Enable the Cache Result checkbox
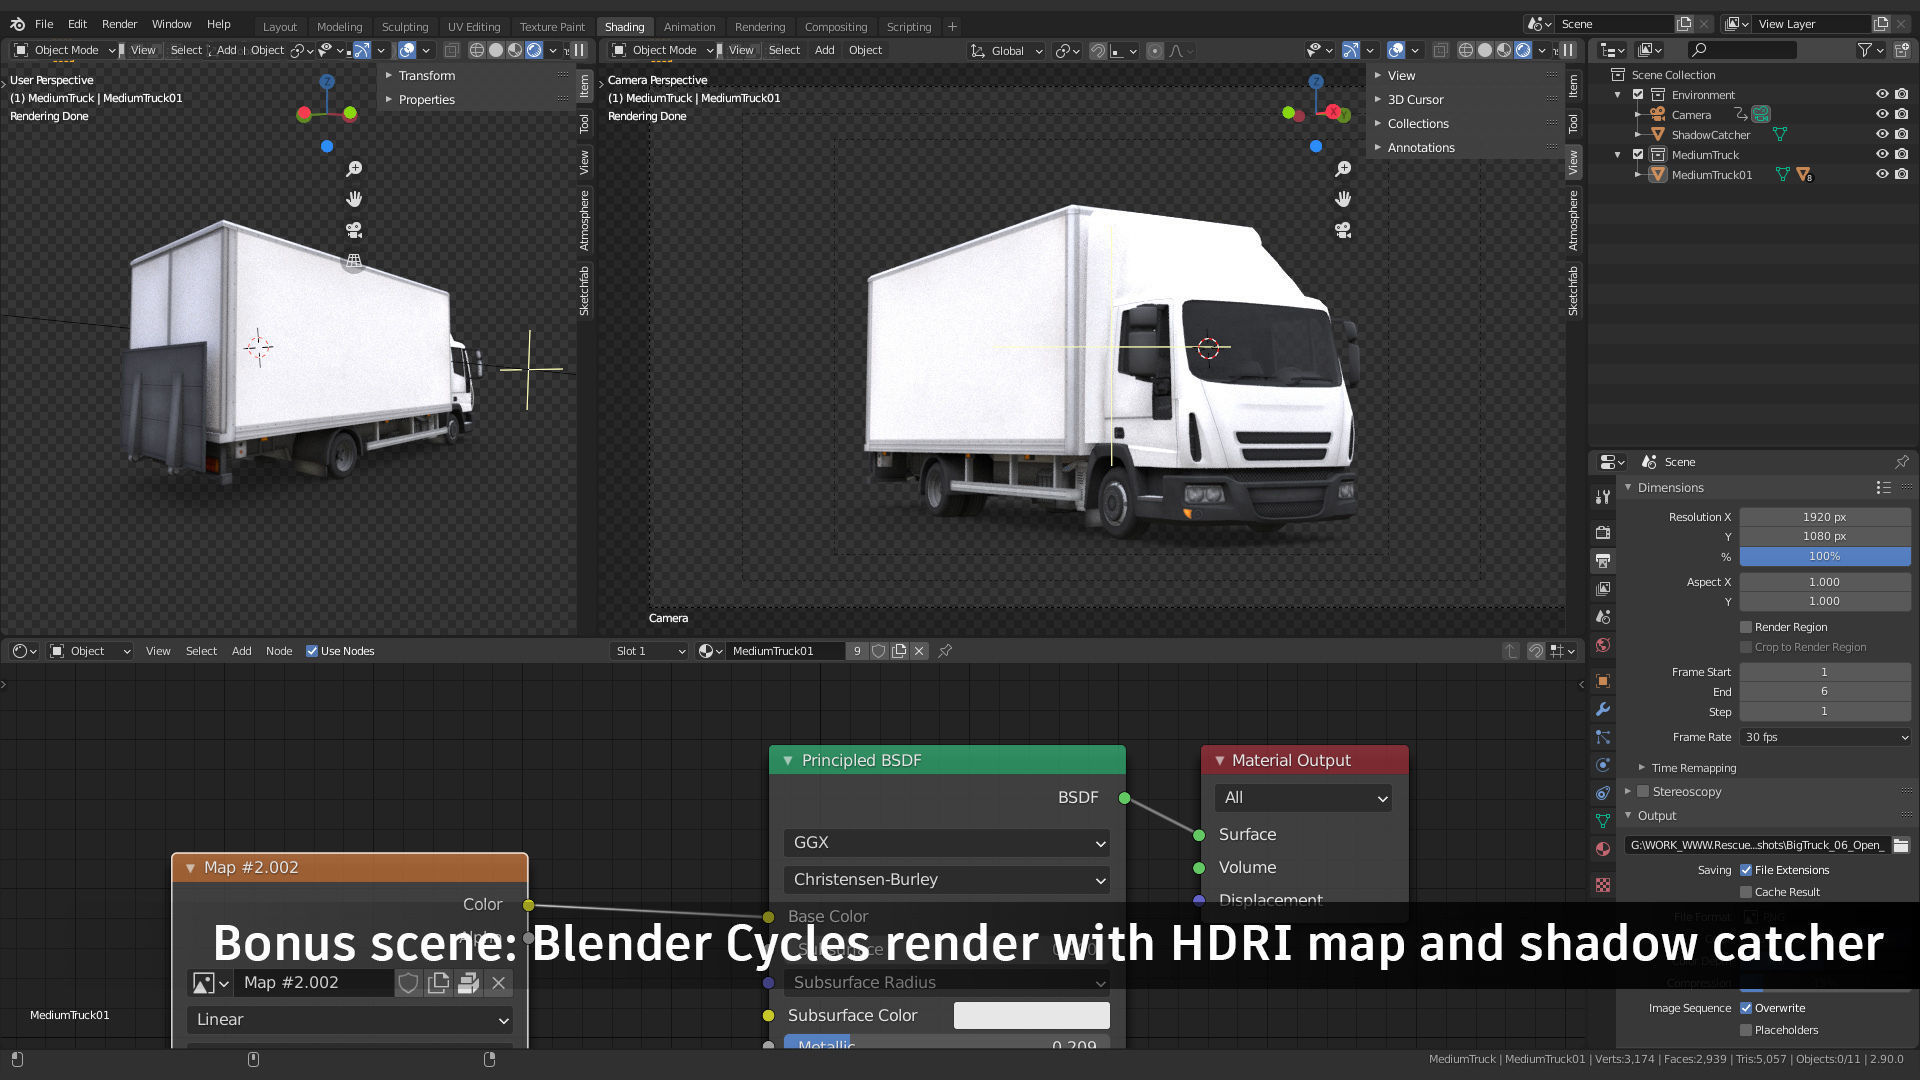Screen dimensions: 1920x1080 1746,892
